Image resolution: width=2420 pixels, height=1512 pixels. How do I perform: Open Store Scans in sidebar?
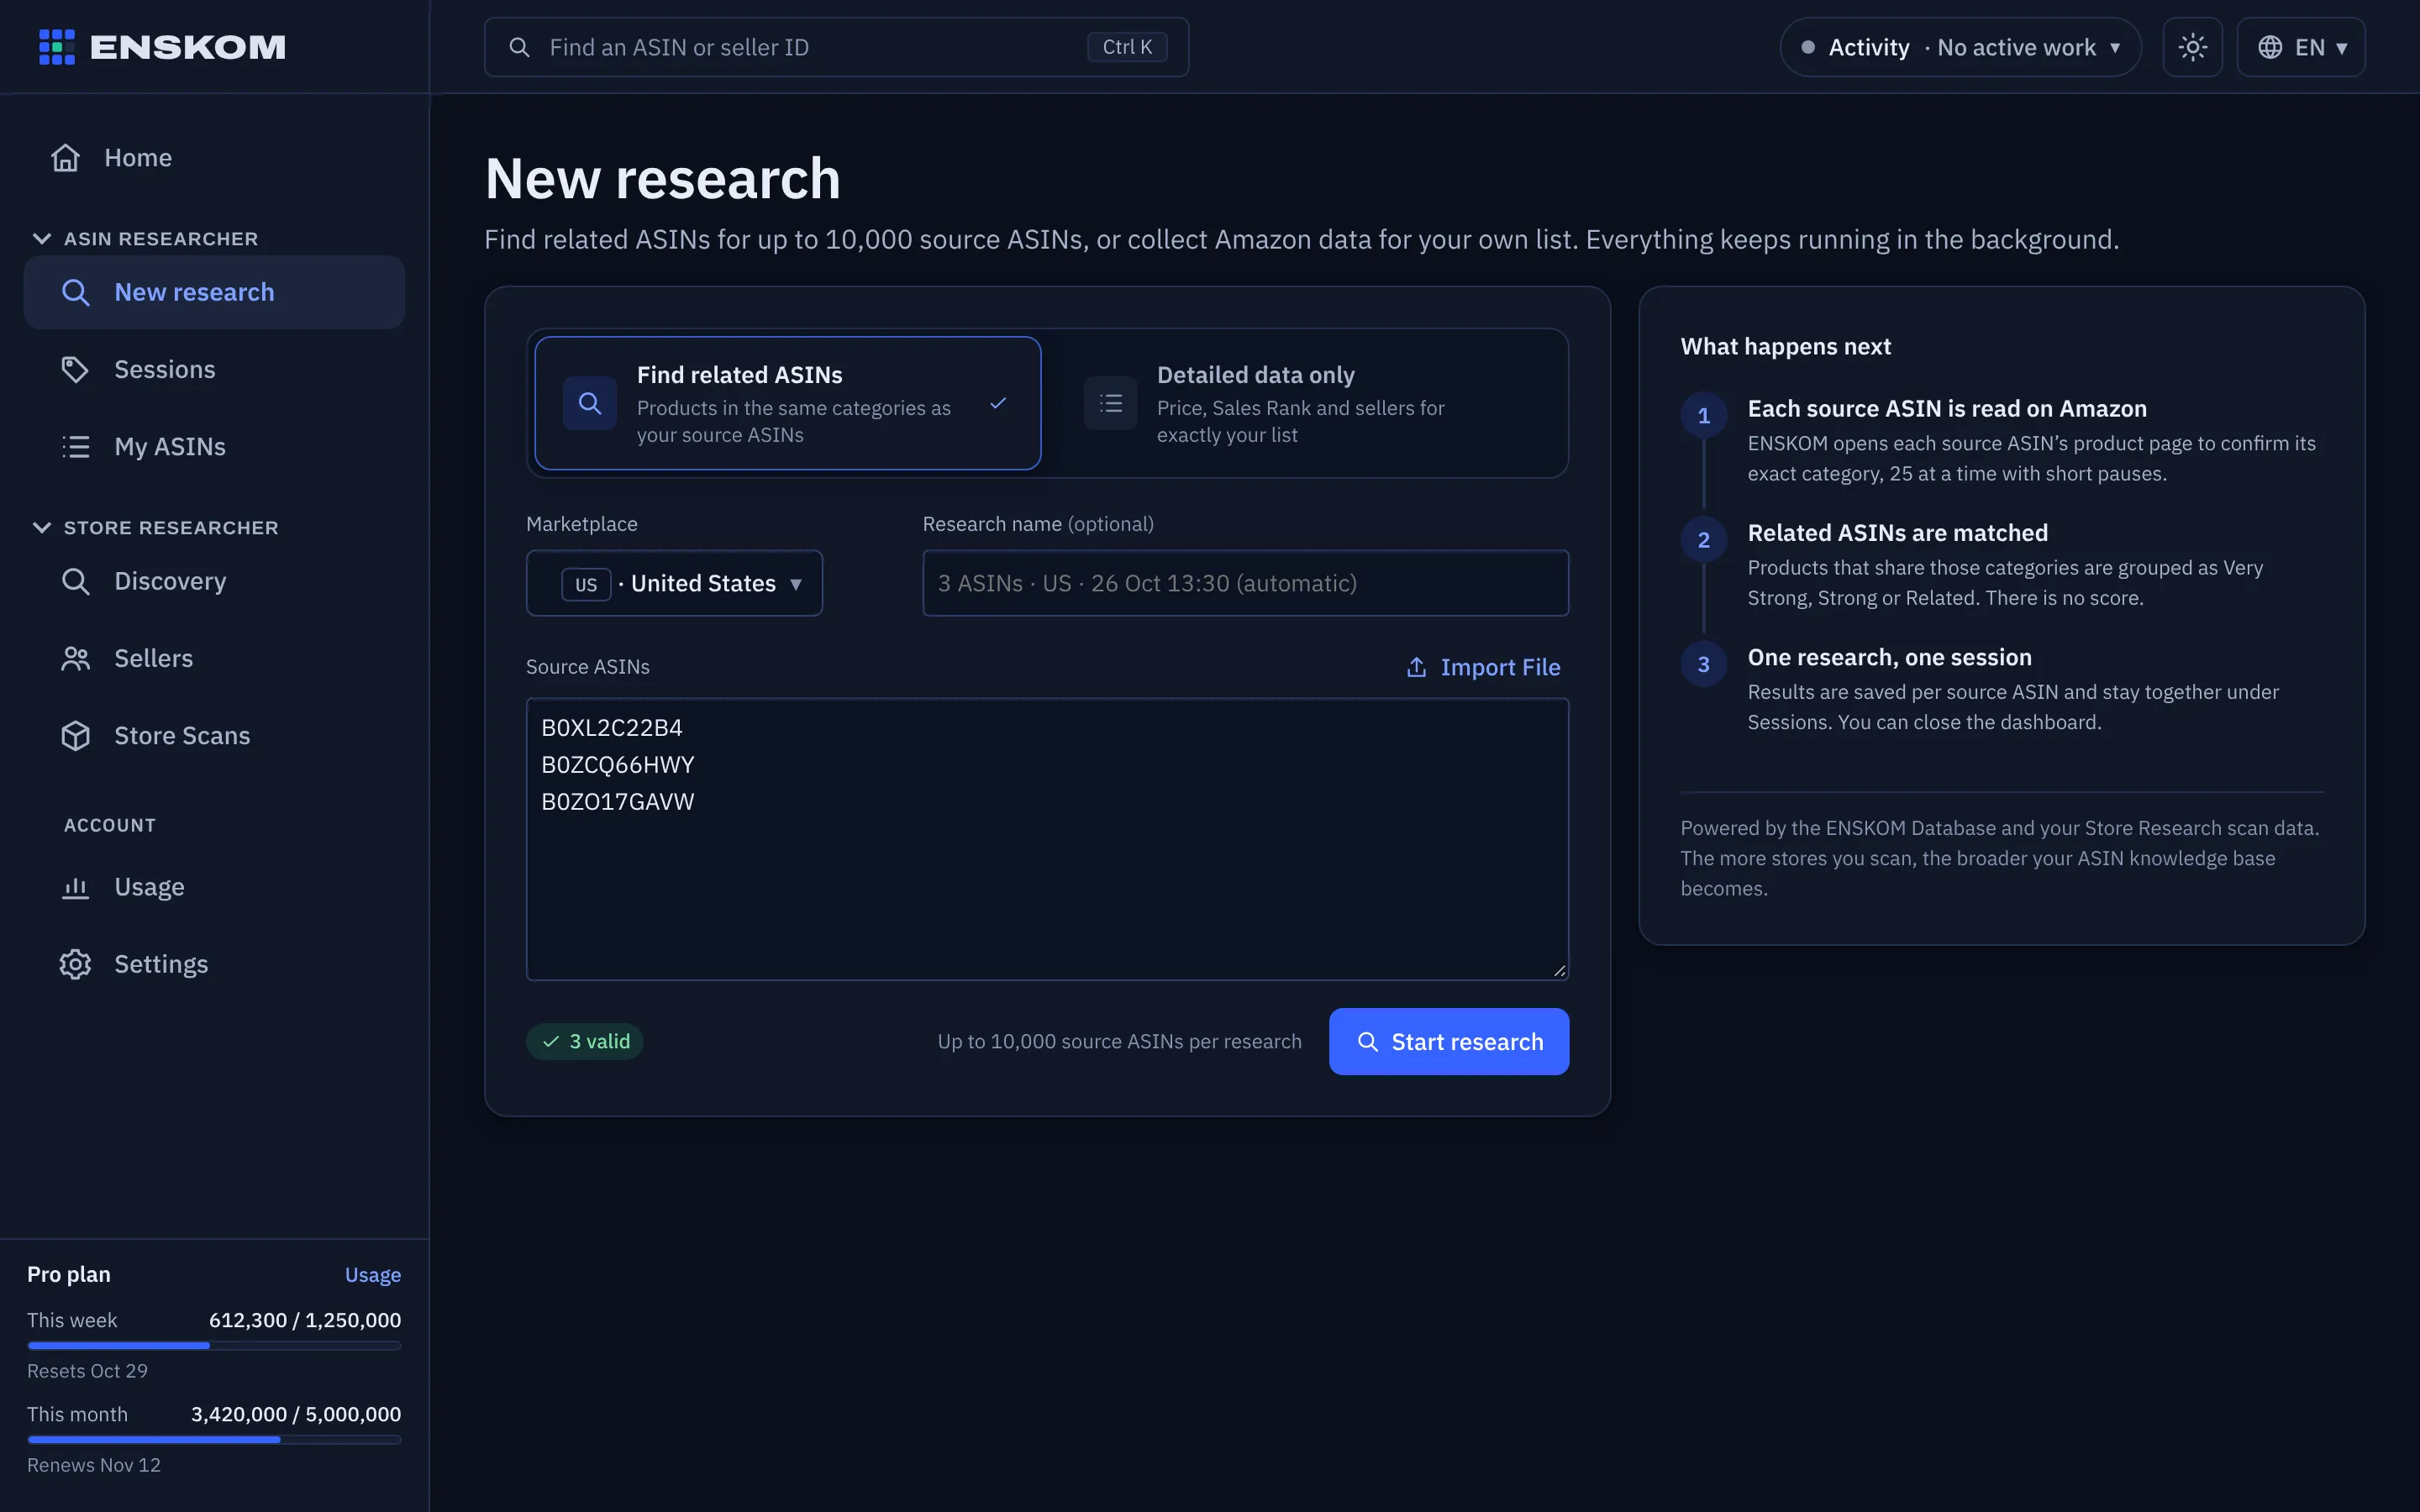click(214, 735)
